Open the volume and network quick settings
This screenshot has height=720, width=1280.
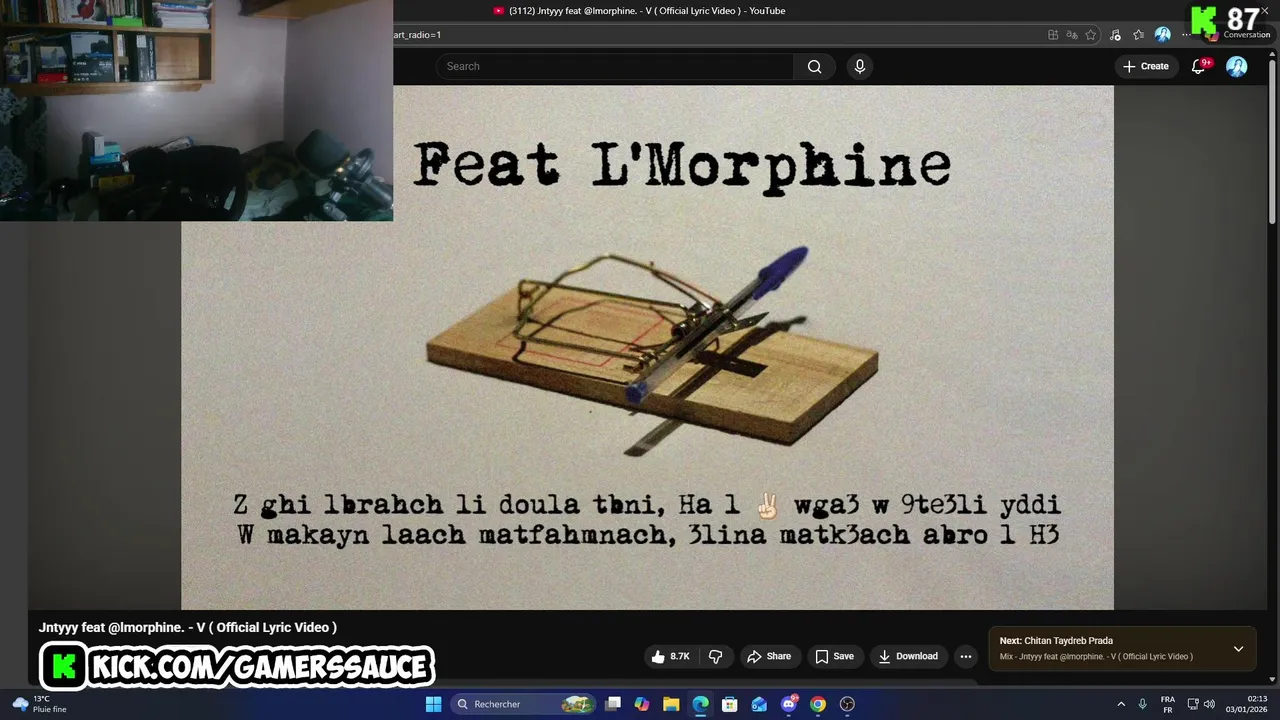pos(1201,704)
